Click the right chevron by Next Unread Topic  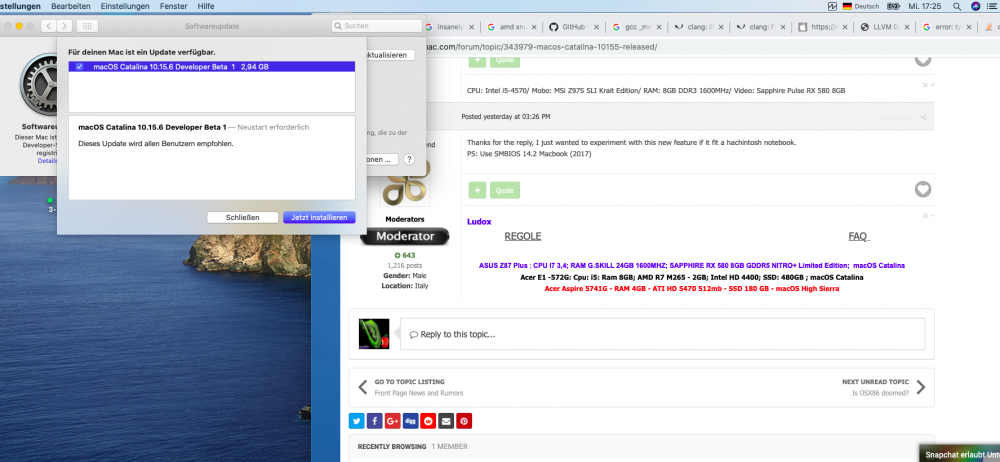[x=921, y=387]
